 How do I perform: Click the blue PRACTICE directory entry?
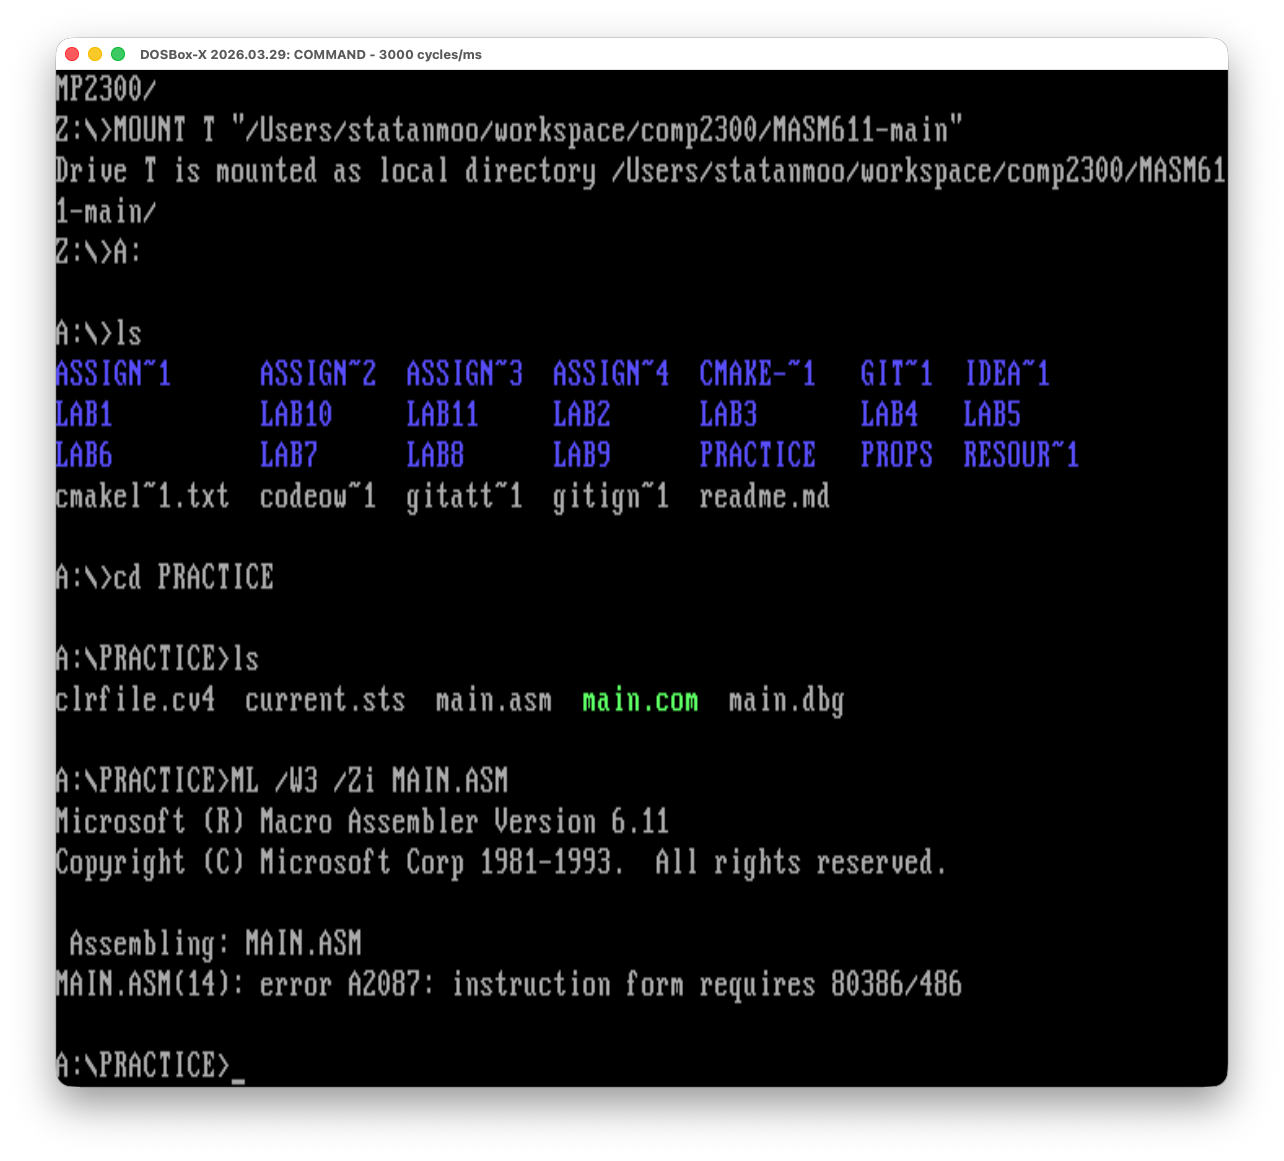758,455
